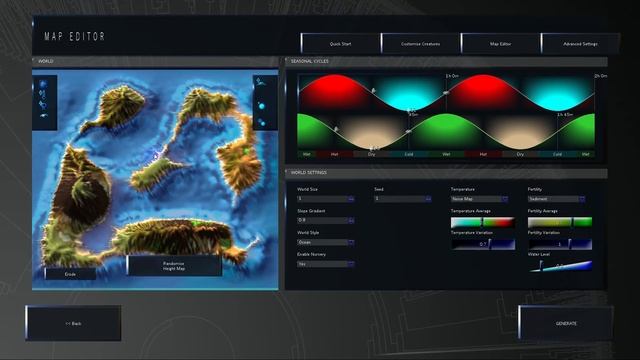Go back with the << Back button

(x=73, y=323)
